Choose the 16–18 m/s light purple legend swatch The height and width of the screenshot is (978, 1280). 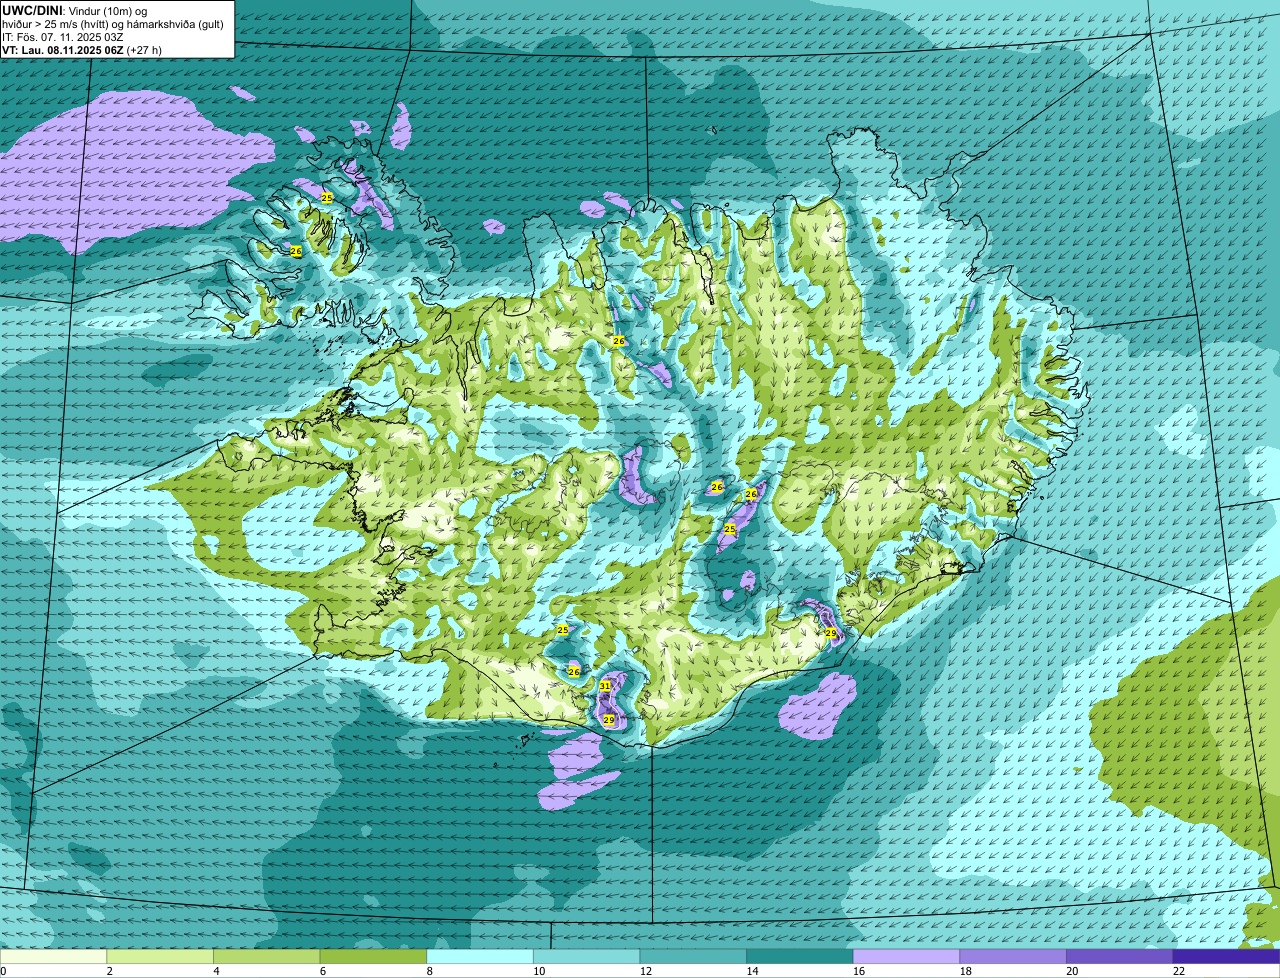click(x=906, y=956)
